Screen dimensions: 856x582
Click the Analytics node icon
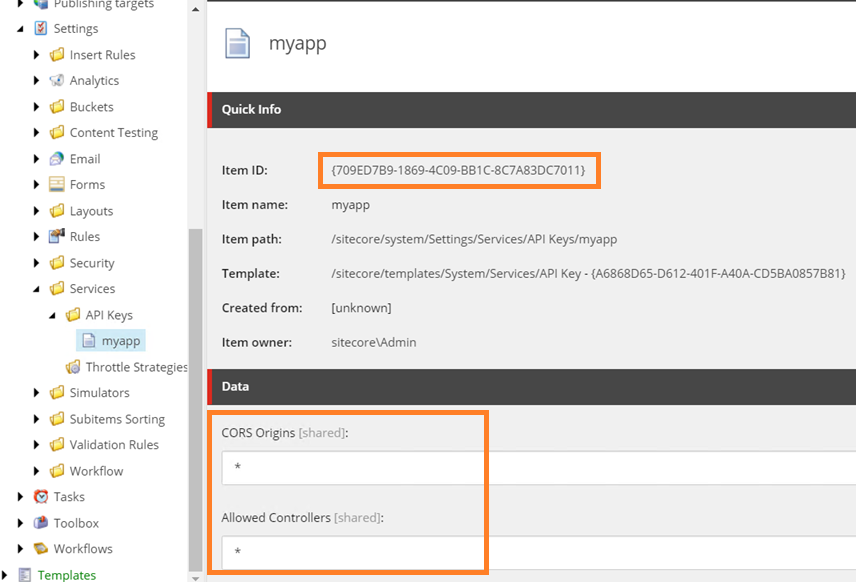[x=57, y=81]
